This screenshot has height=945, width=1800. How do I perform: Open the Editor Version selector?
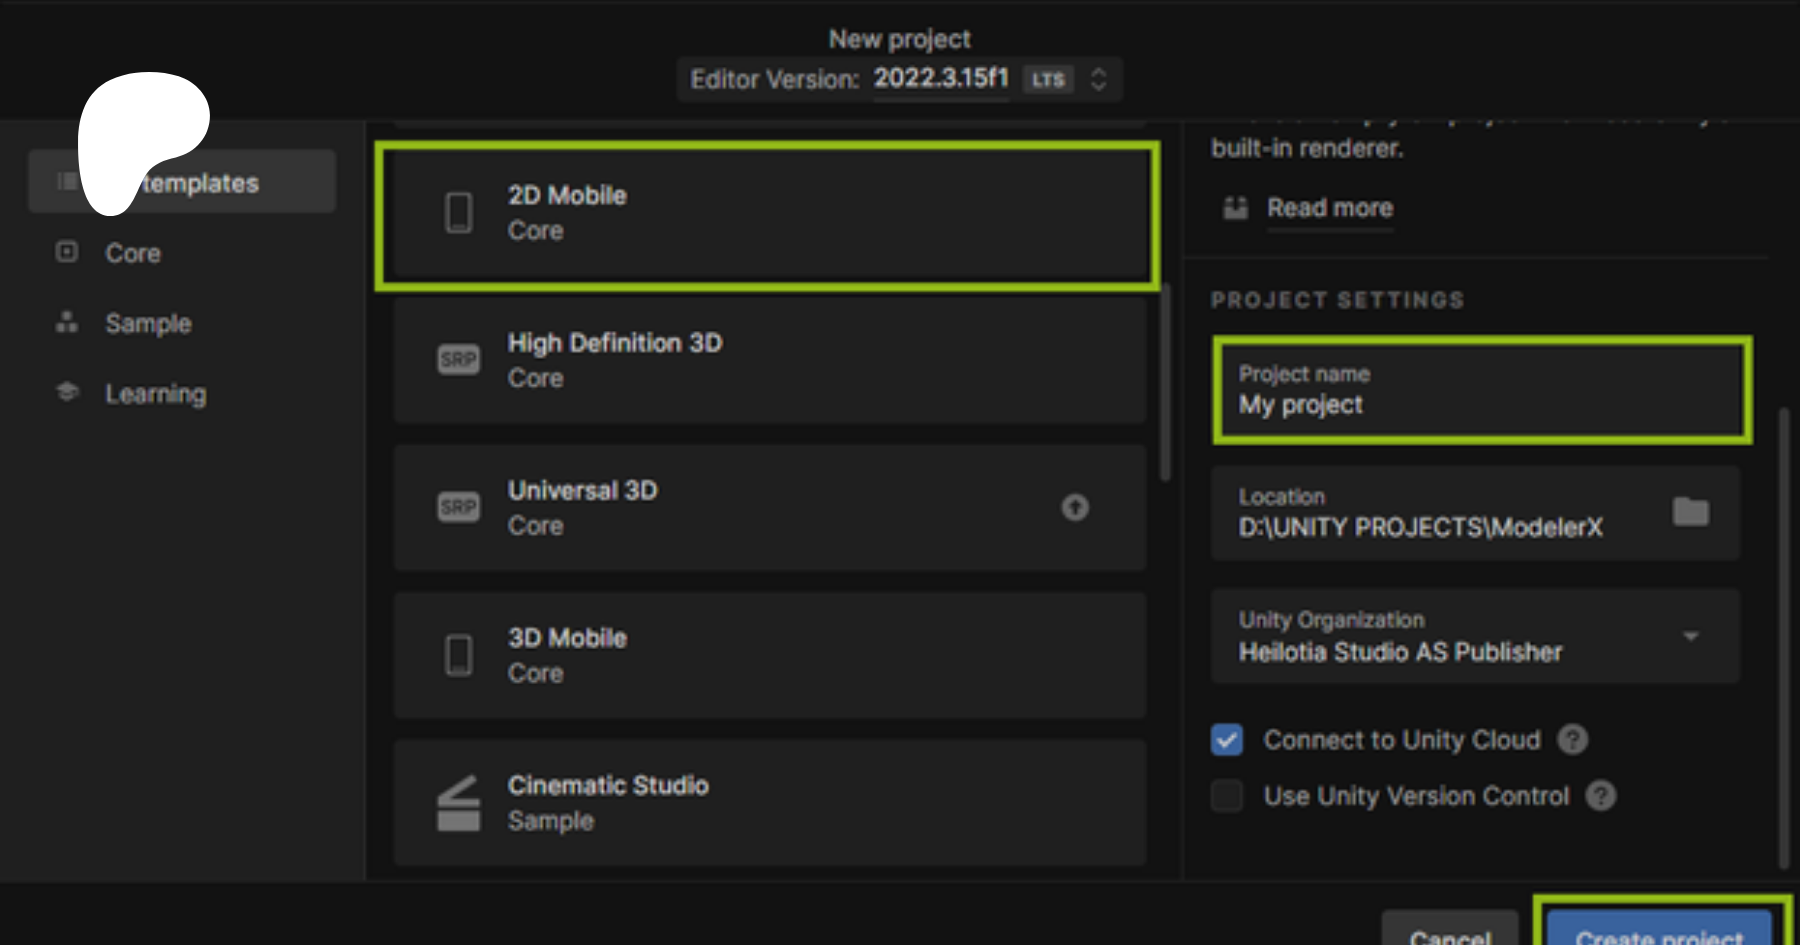point(1098,79)
